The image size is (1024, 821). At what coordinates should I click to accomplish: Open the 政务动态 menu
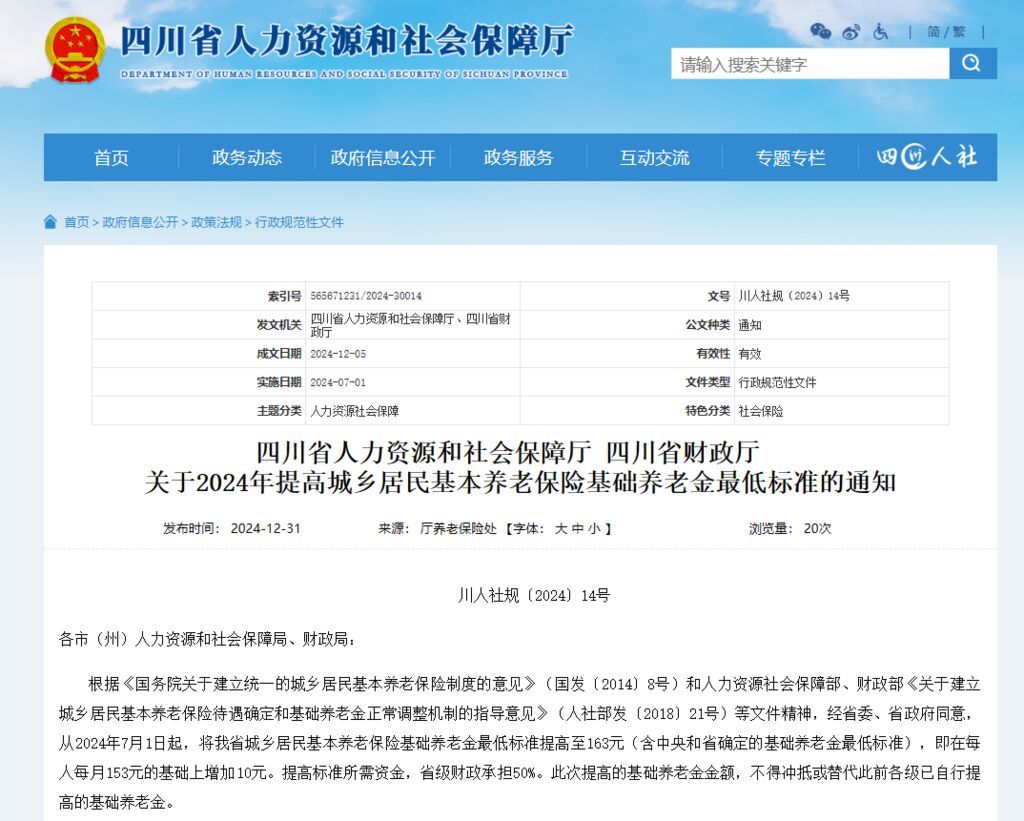coord(247,157)
